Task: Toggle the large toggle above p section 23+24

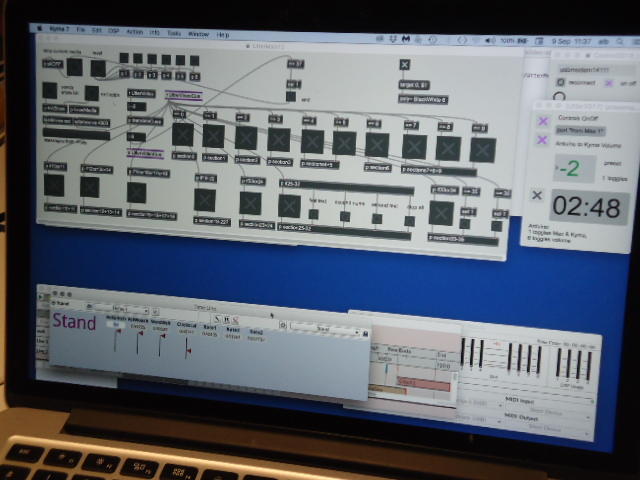Action: click(x=250, y=203)
